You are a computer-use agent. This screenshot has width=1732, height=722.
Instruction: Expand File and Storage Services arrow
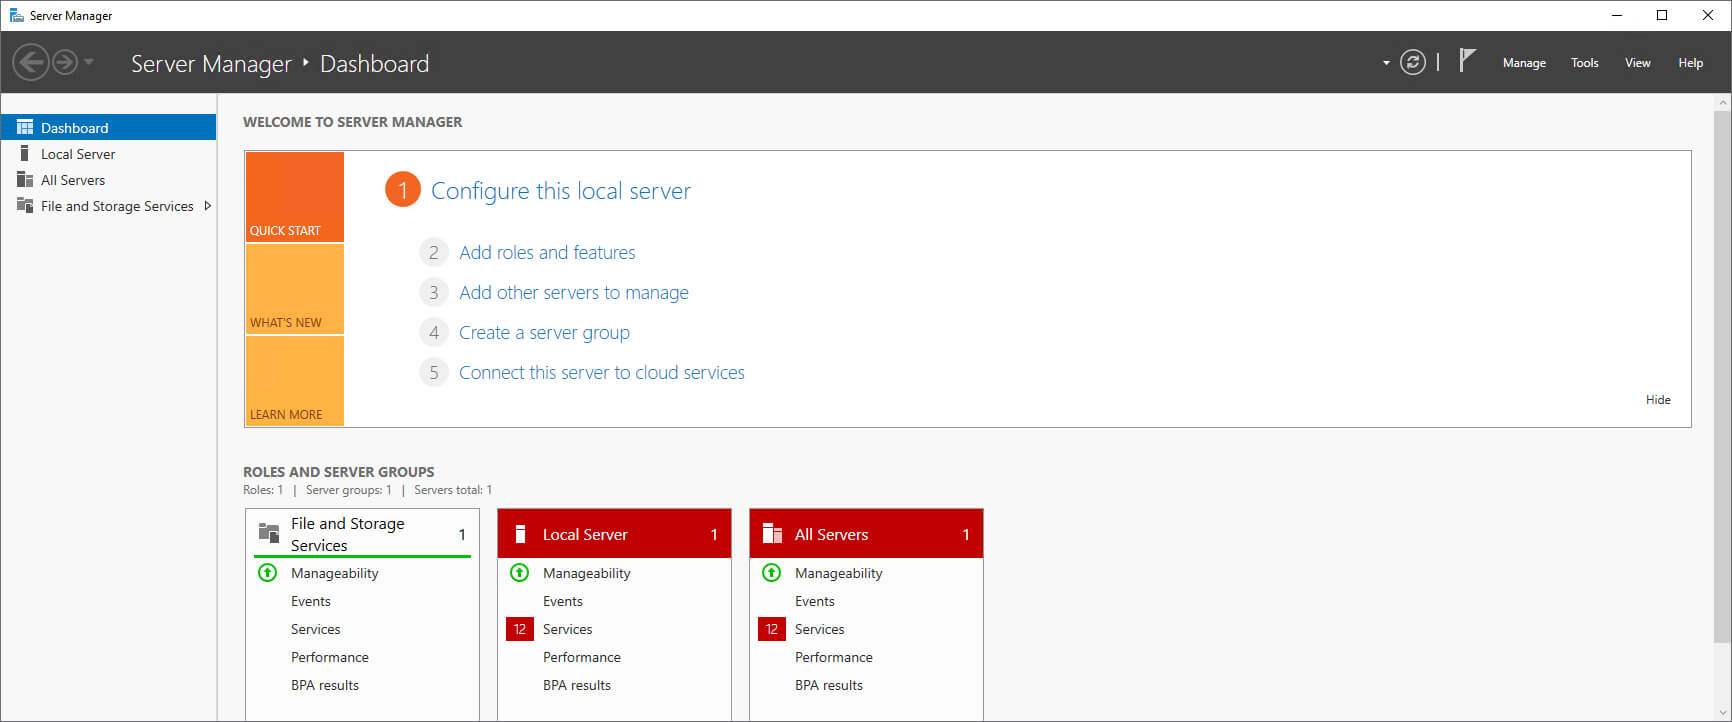click(x=207, y=205)
